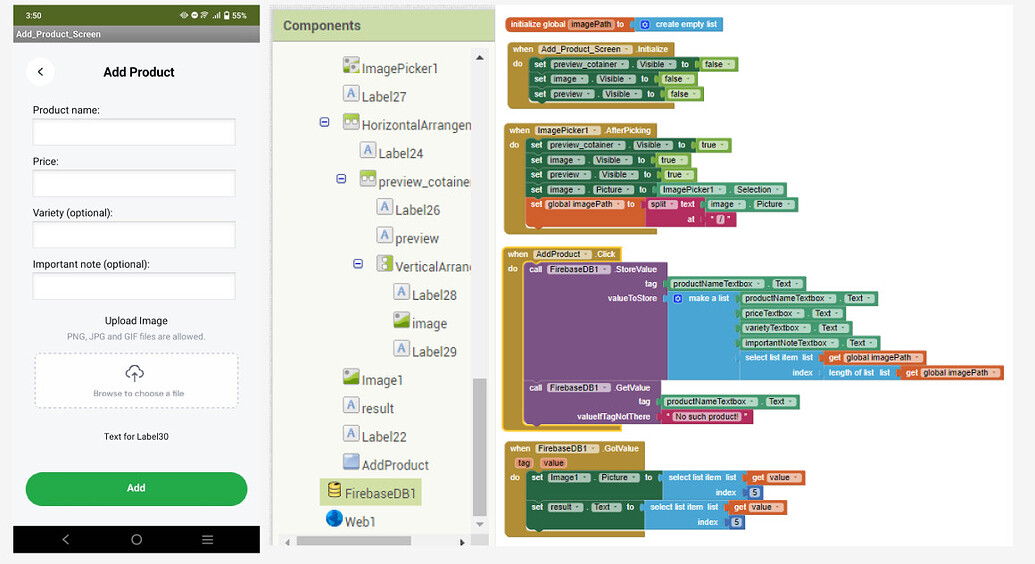Select the Image1 component icon
1035x564 pixels.
point(351,378)
